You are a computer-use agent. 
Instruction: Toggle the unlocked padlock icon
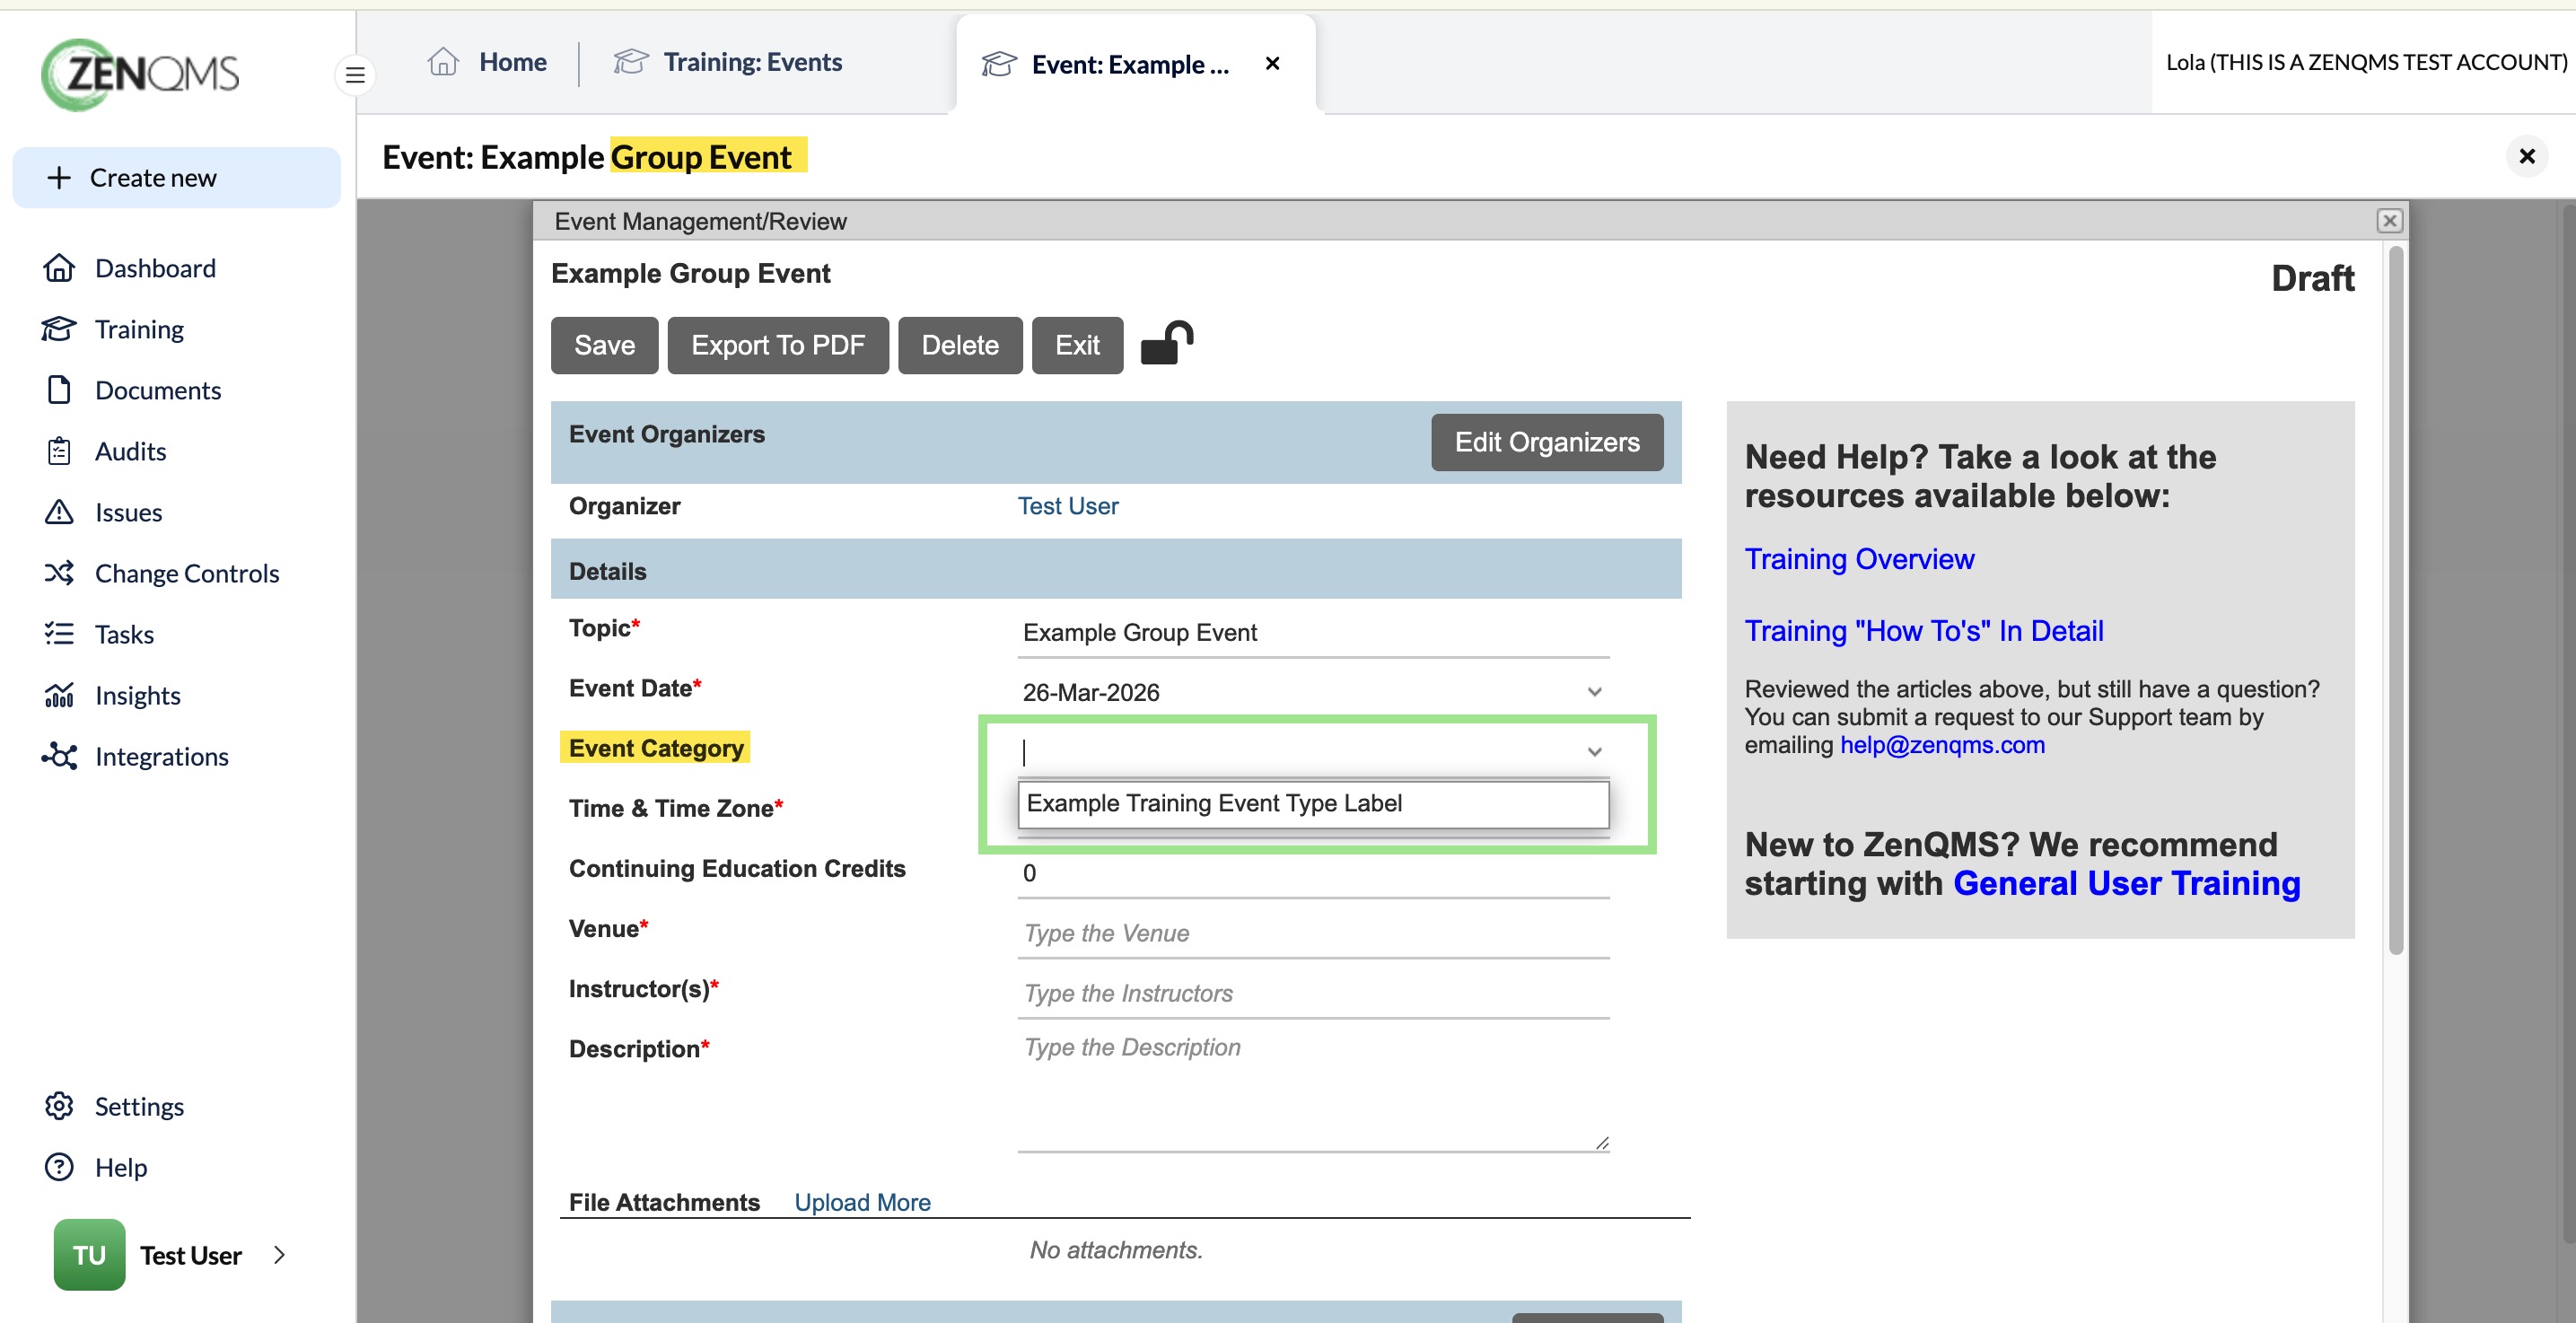coord(1167,343)
